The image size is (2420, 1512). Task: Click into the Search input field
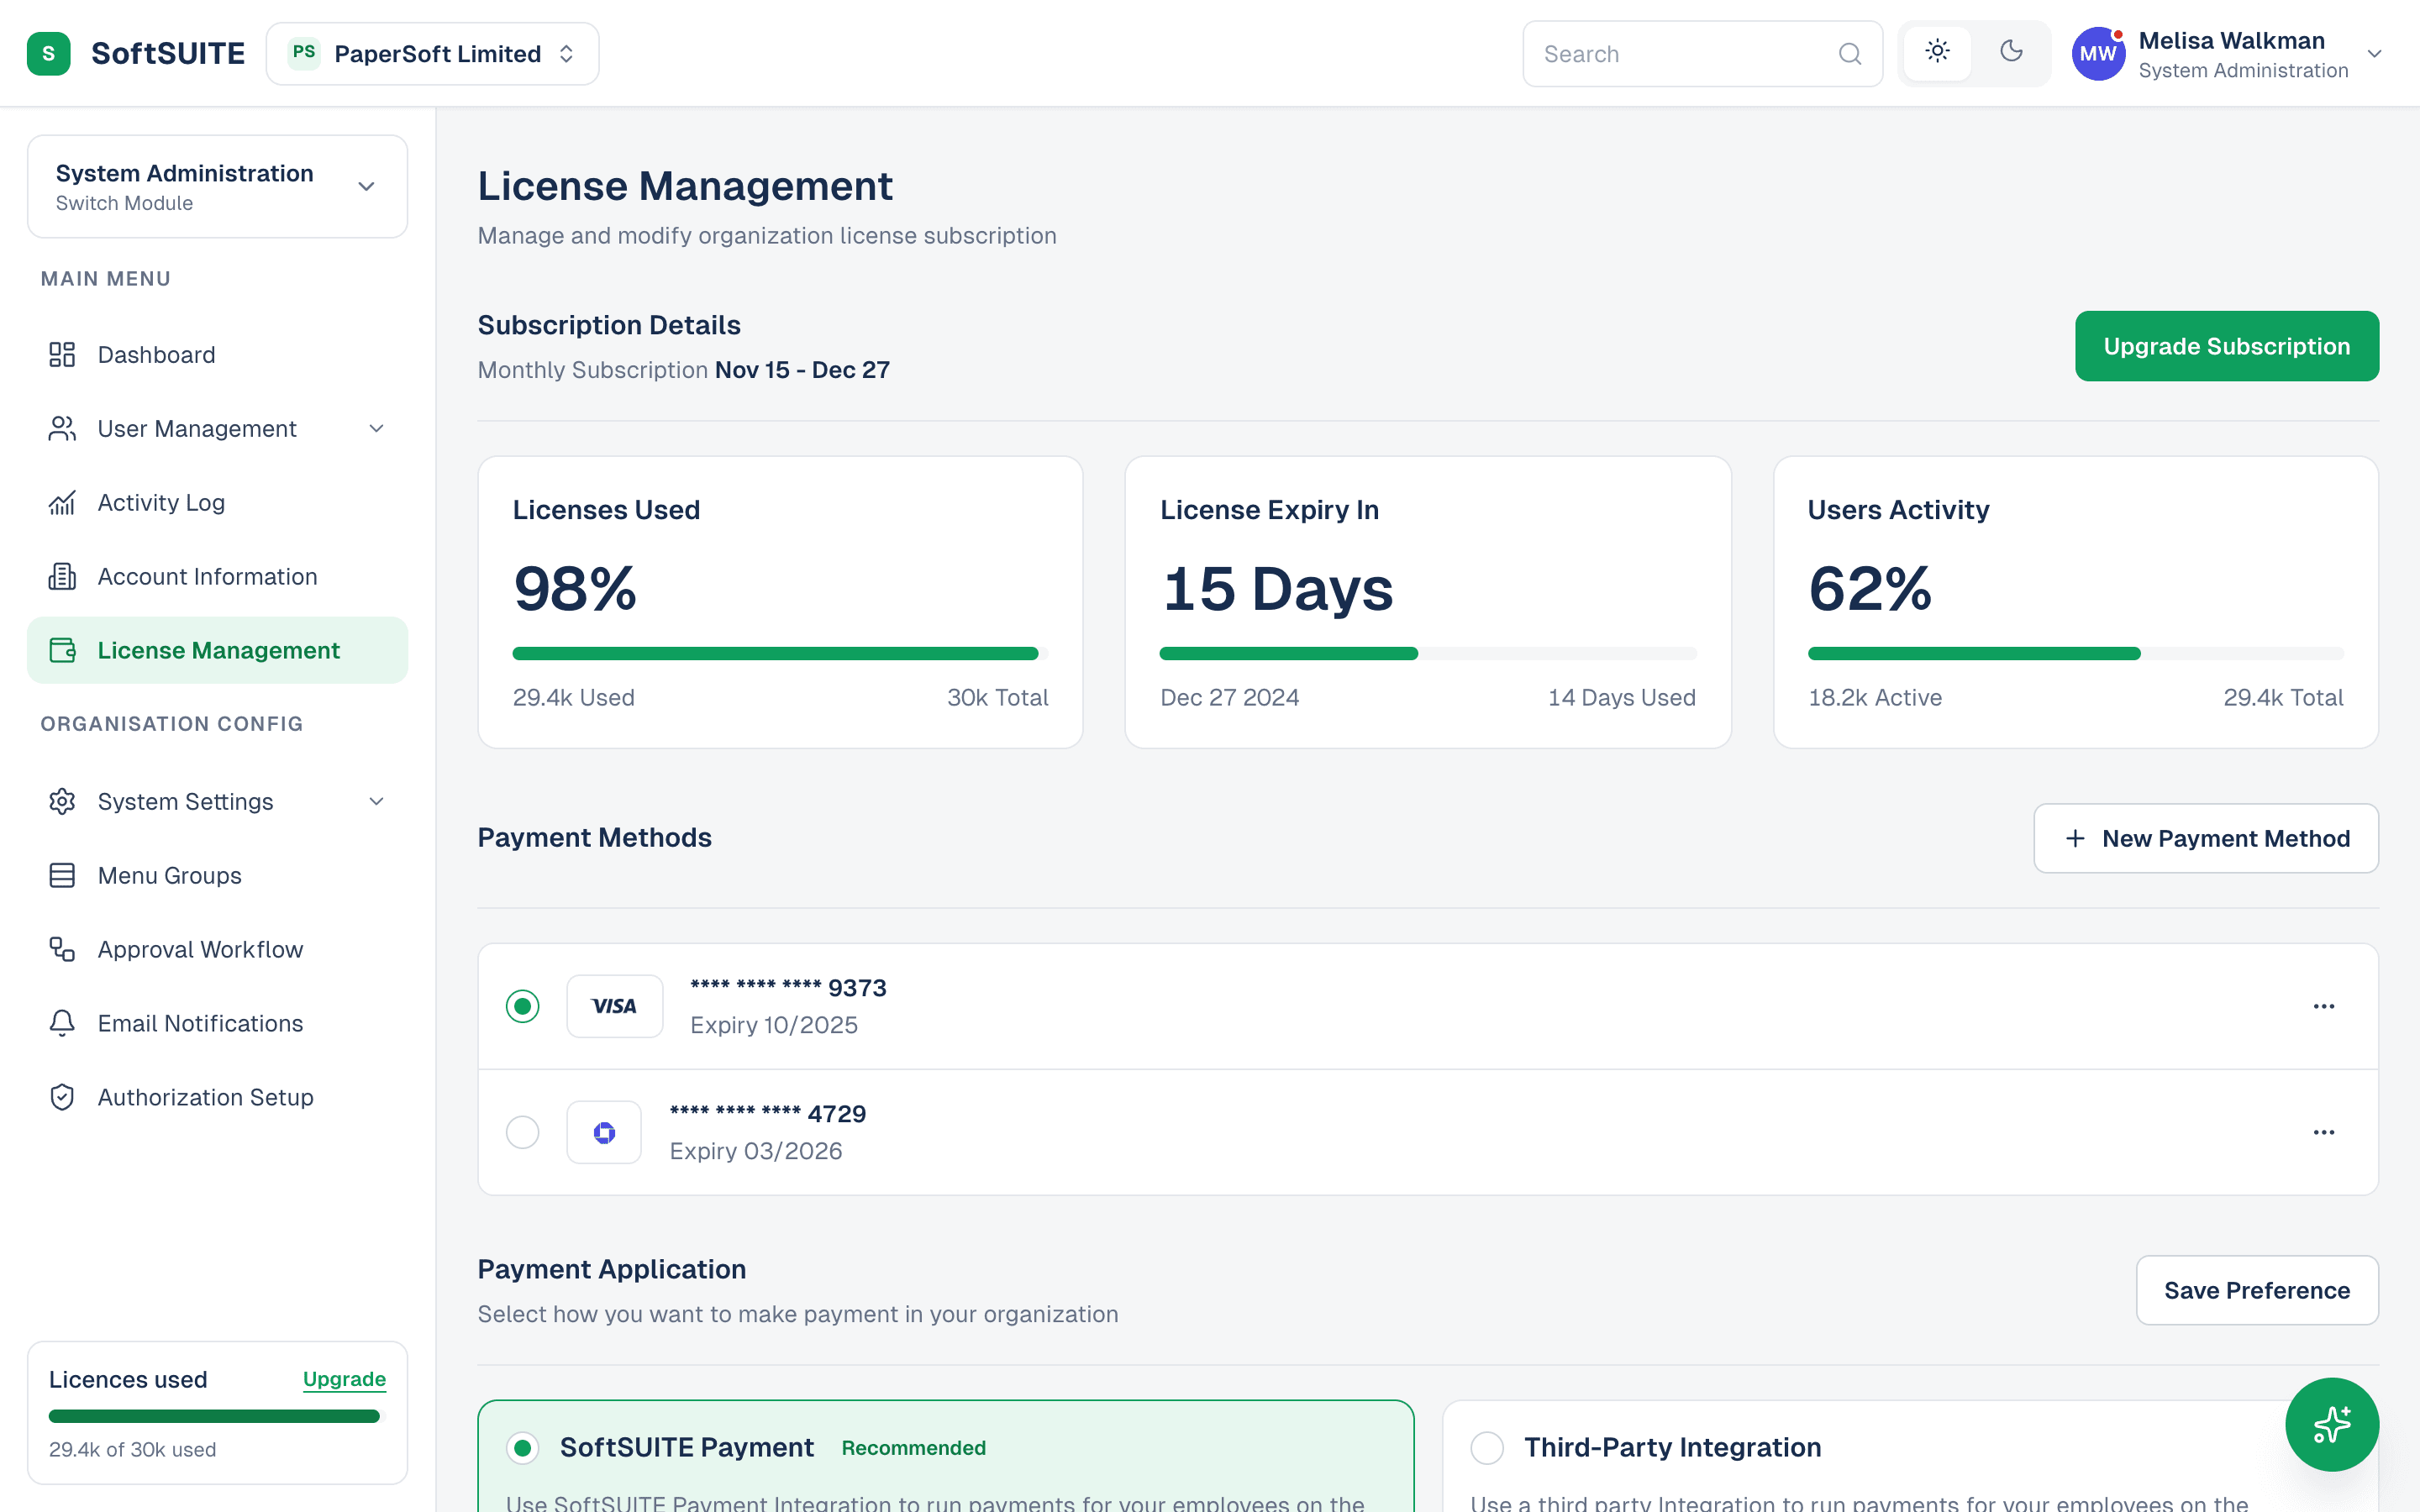[x=1702, y=54]
